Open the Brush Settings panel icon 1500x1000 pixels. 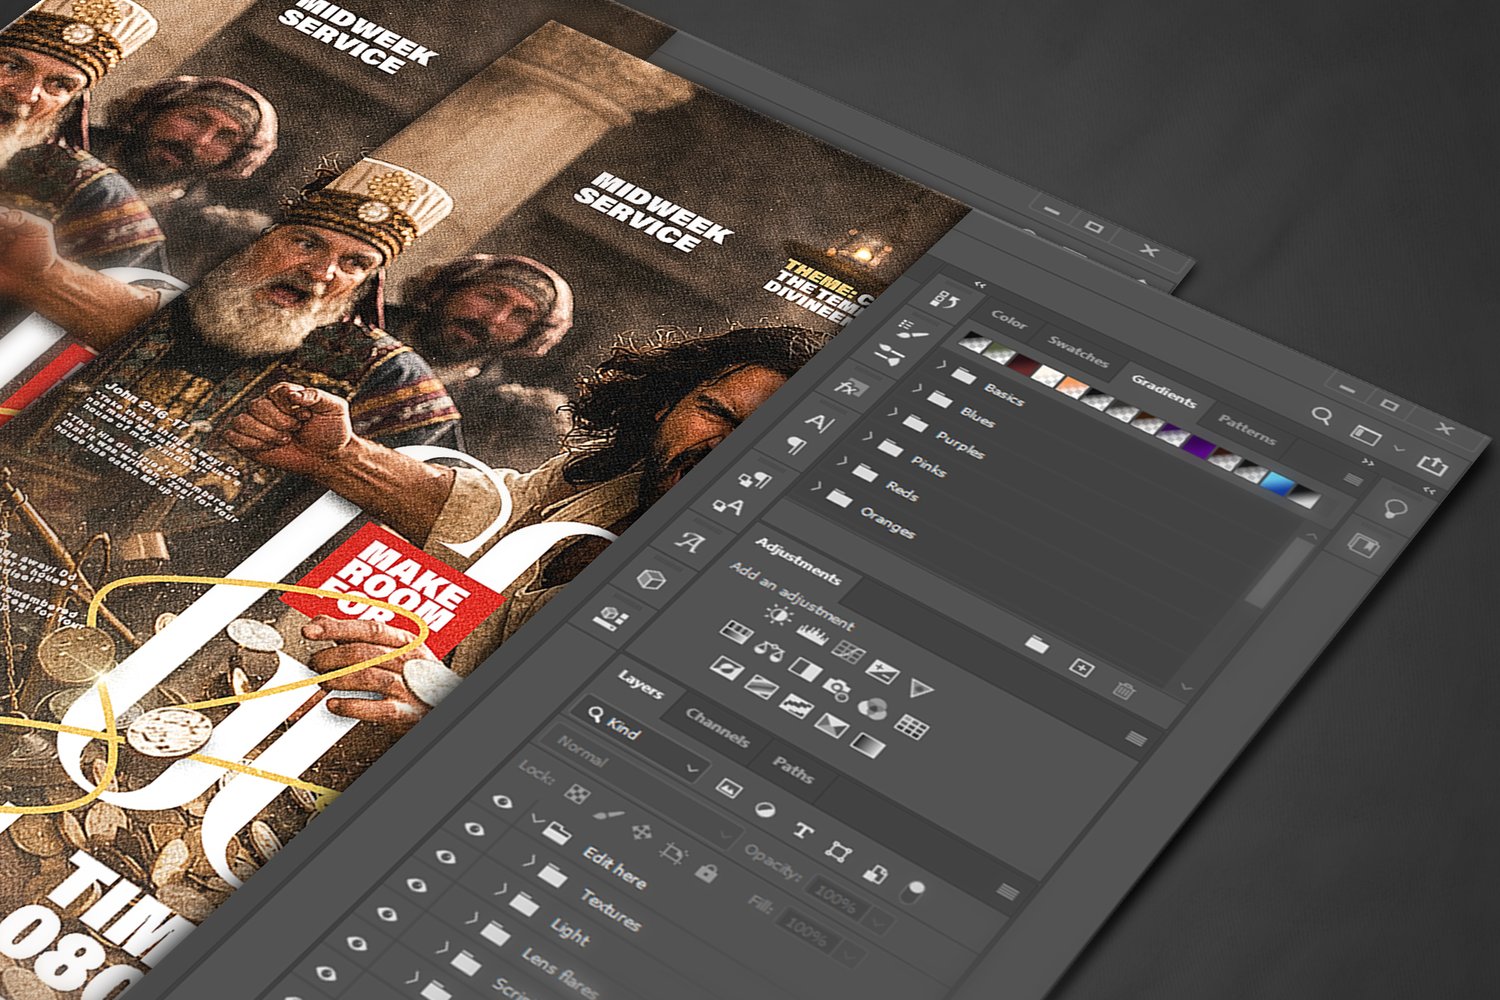(913, 330)
